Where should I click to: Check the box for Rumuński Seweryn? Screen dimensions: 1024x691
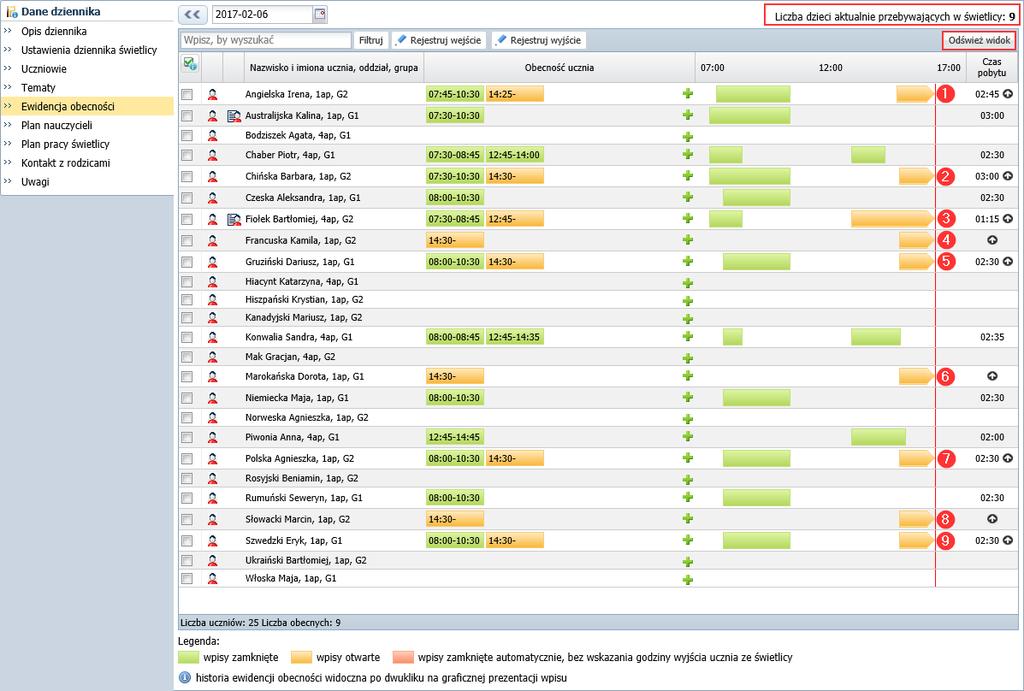[187, 498]
